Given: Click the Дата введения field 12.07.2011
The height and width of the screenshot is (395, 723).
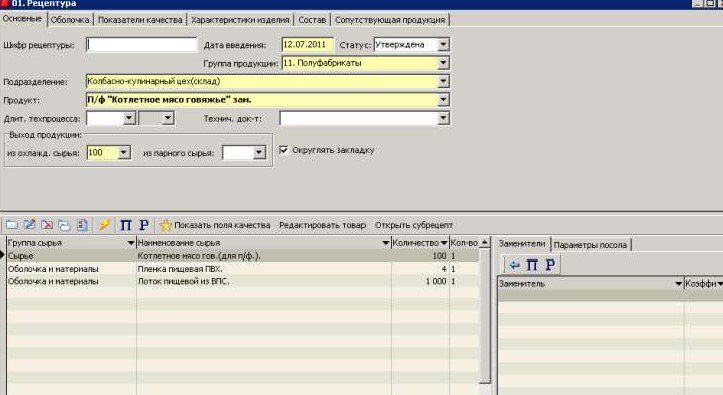Looking at the screenshot, I should coord(308,45).
